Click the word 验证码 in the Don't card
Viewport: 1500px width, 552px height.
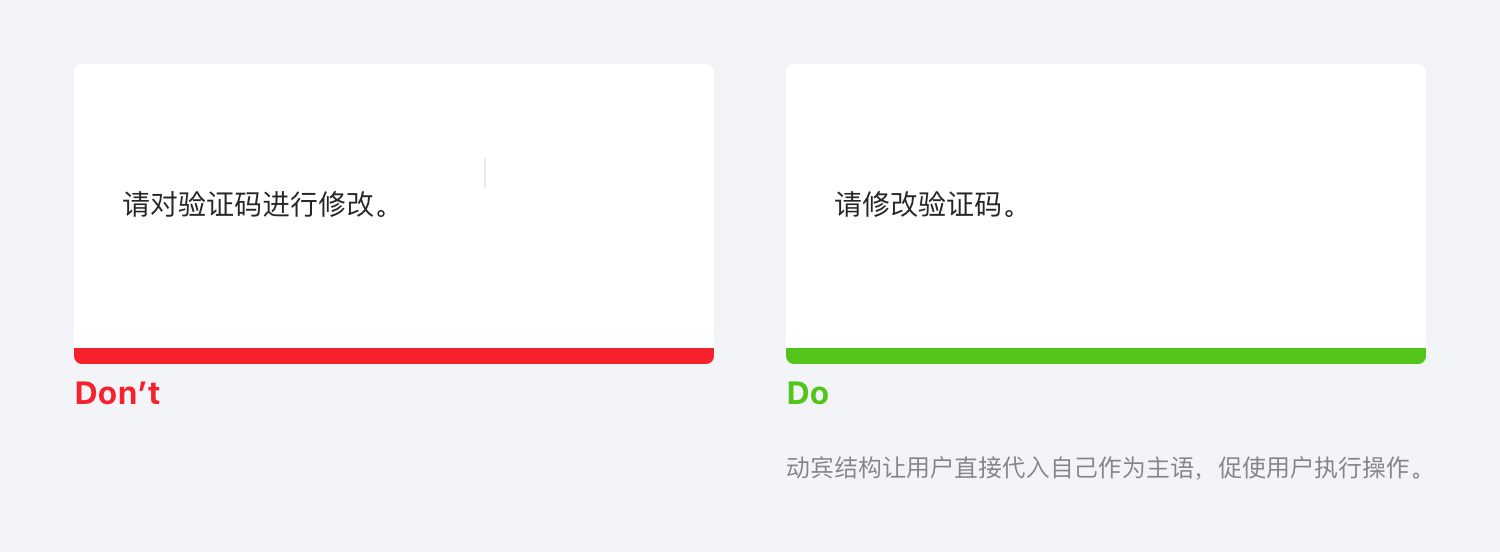click(220, 205)
